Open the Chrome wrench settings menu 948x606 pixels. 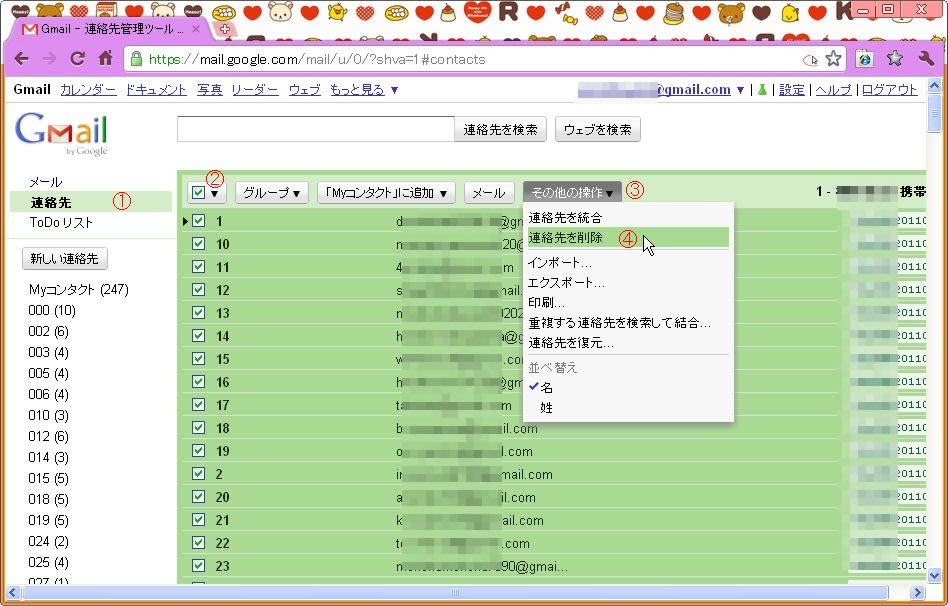[x=925, y=59]
